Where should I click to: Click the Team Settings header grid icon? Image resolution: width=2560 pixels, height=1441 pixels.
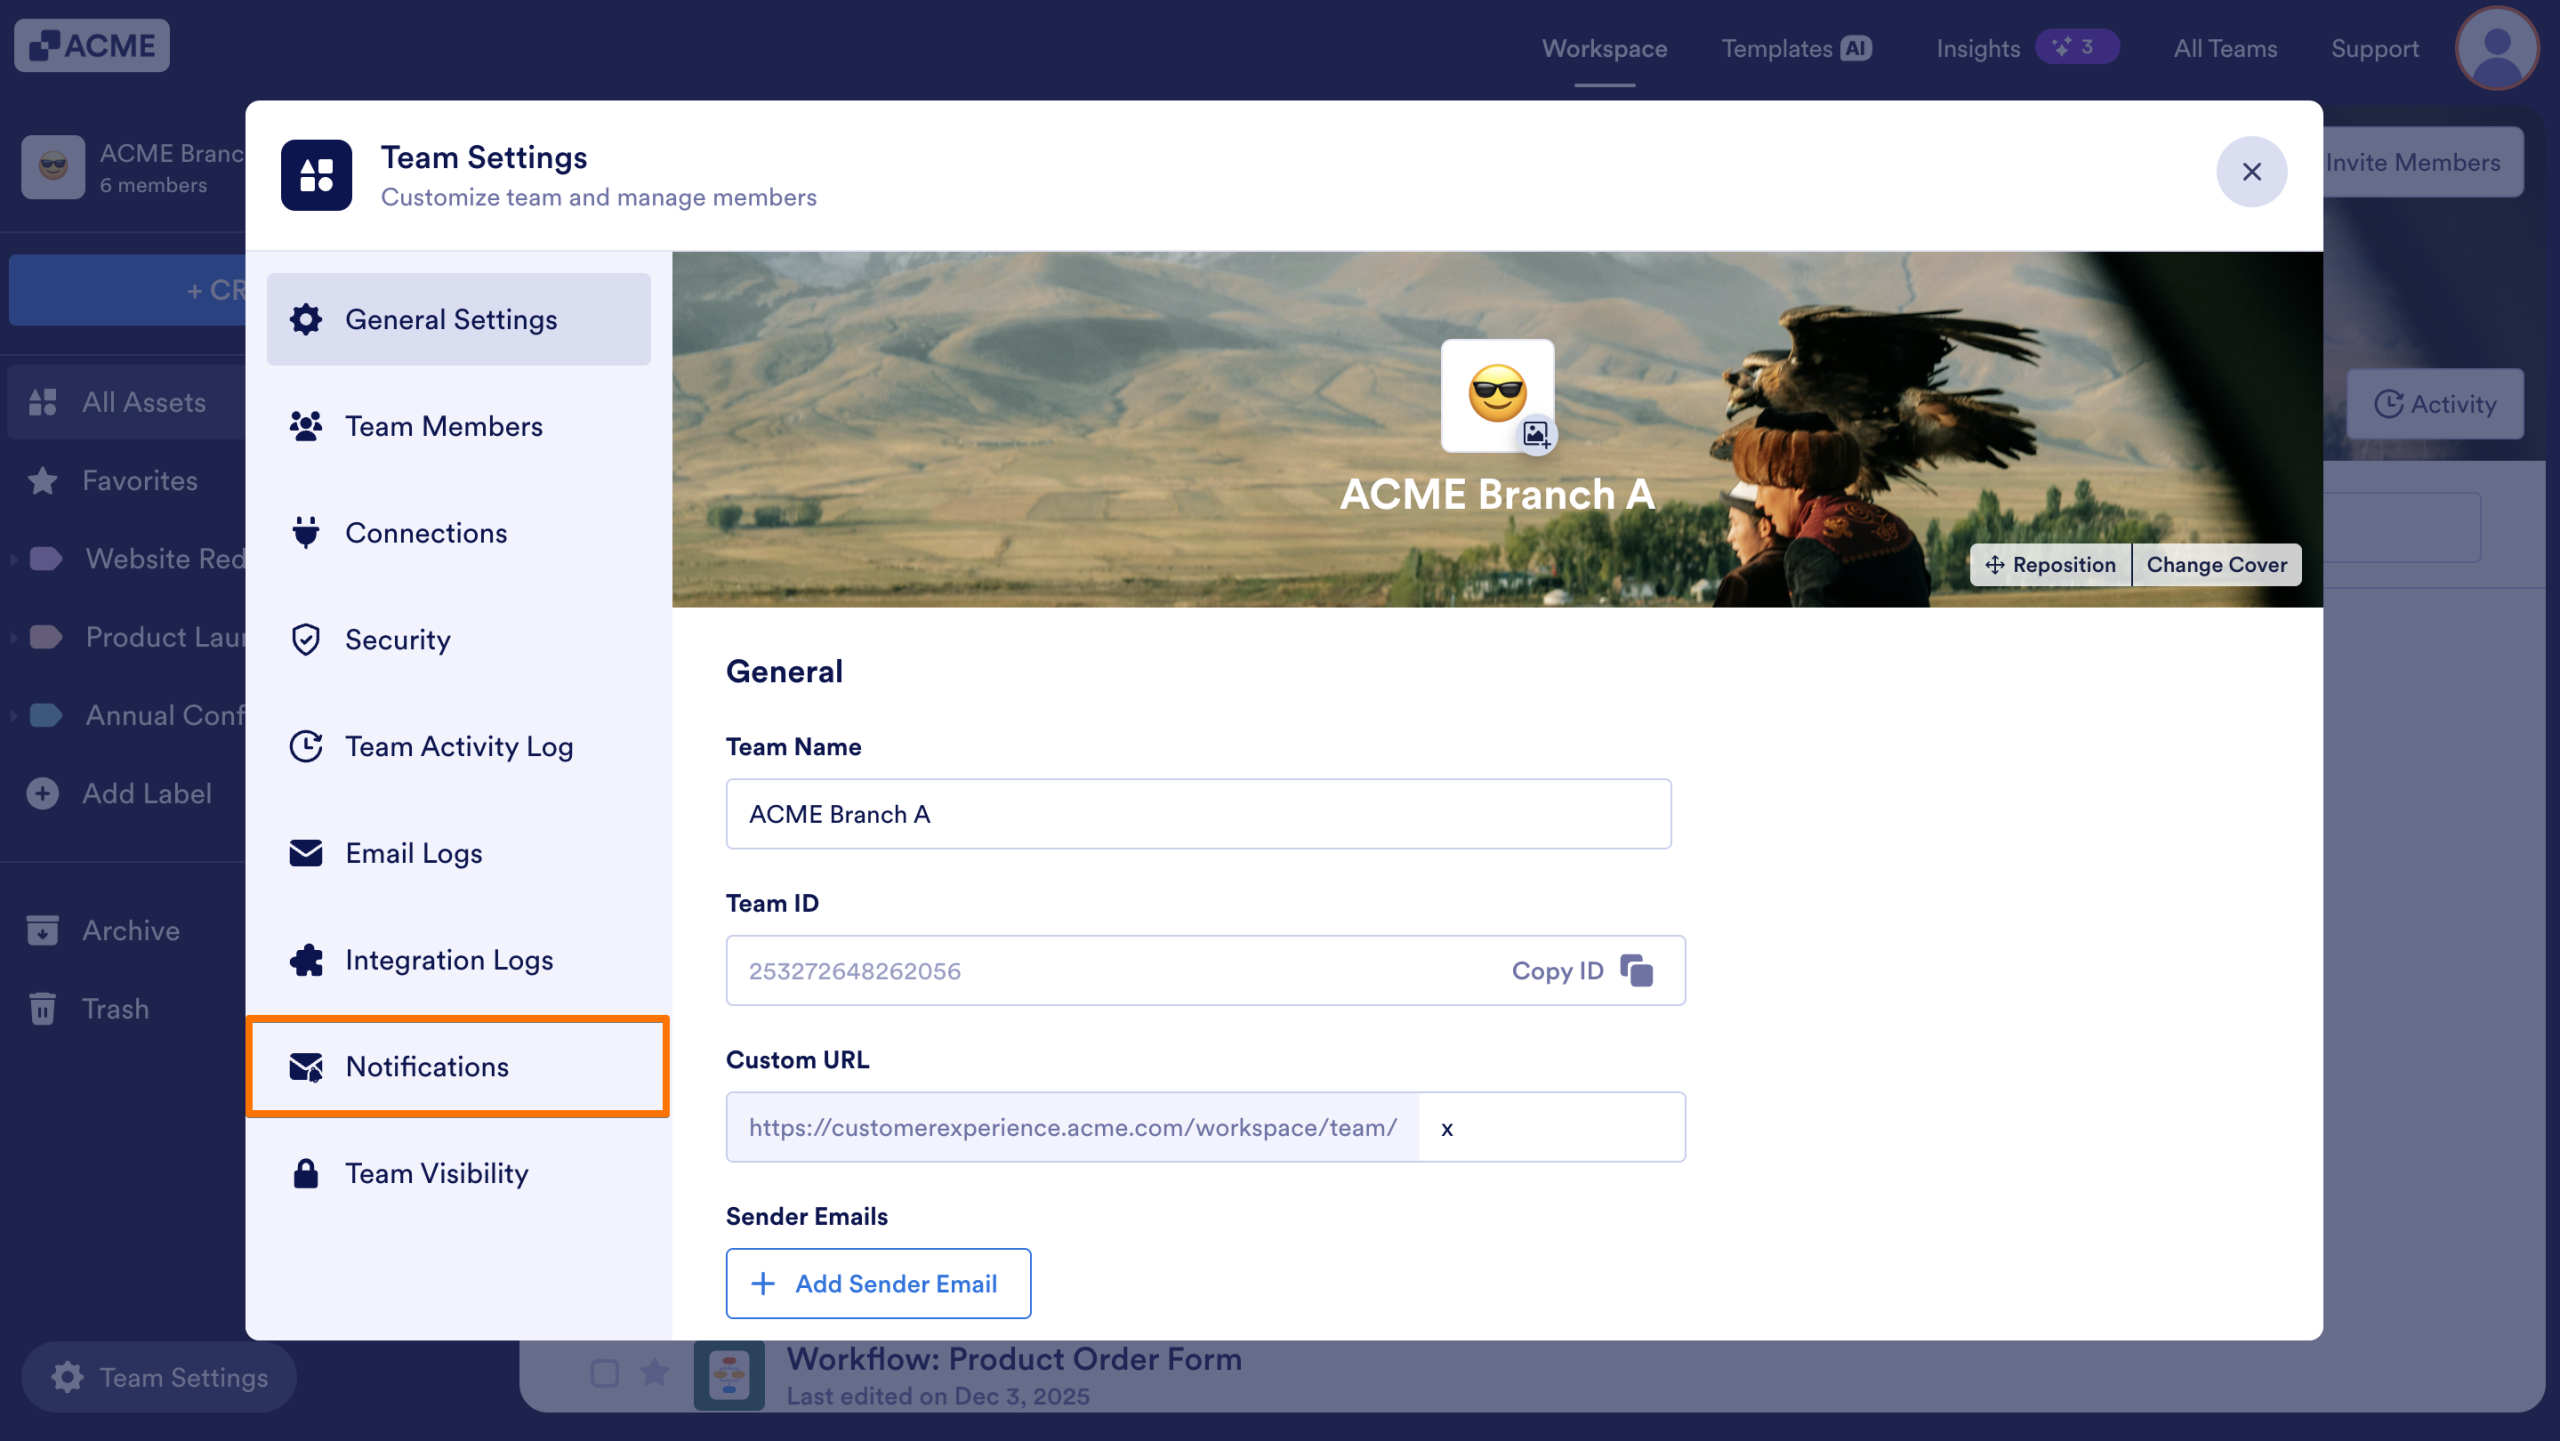(316, 175)
